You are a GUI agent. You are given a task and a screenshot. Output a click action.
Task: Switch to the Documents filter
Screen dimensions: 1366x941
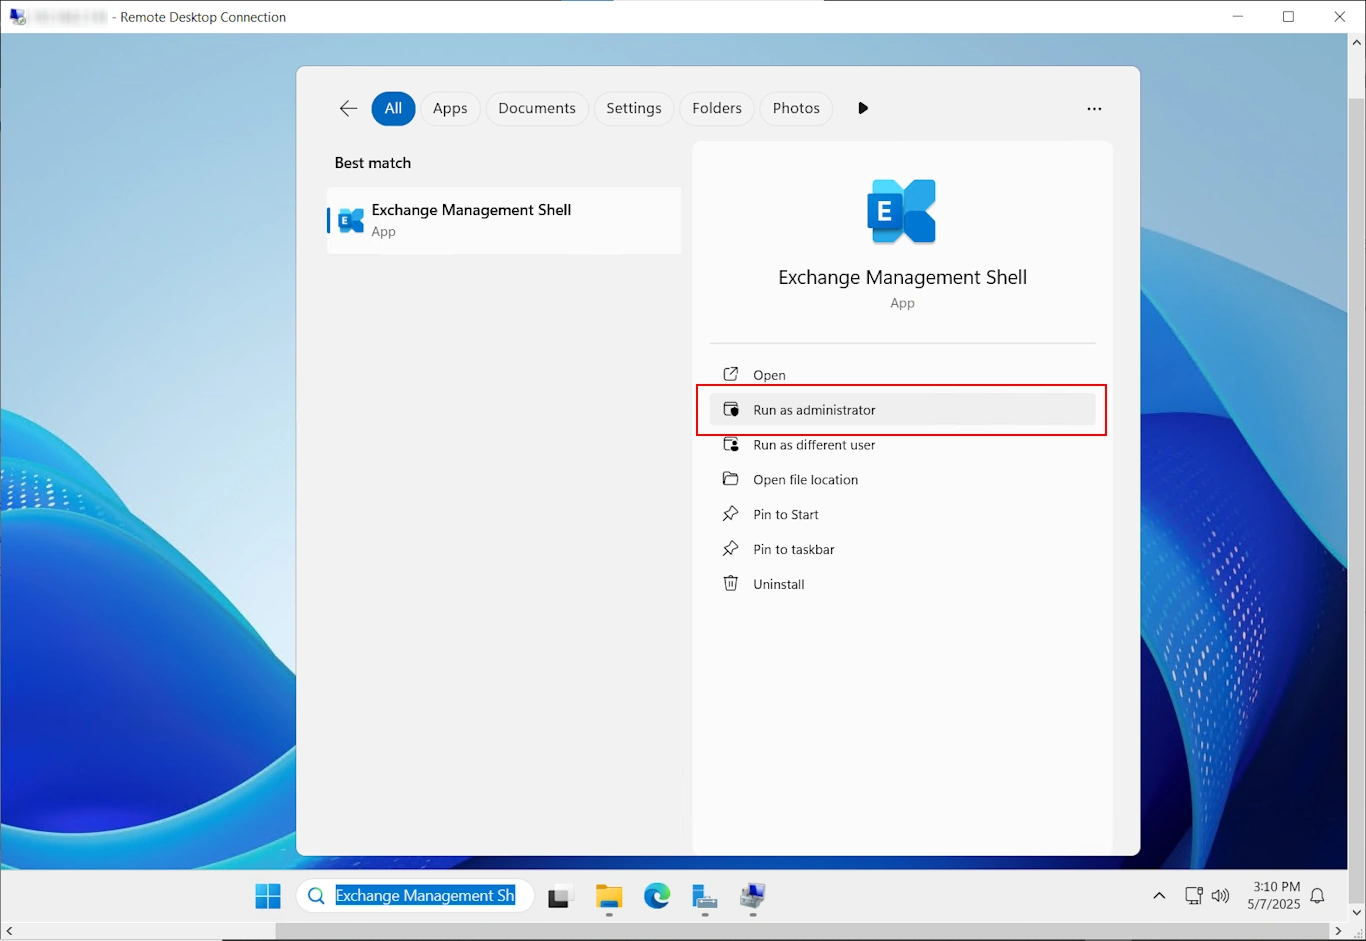pyautogui.click(x=537, y=108)
